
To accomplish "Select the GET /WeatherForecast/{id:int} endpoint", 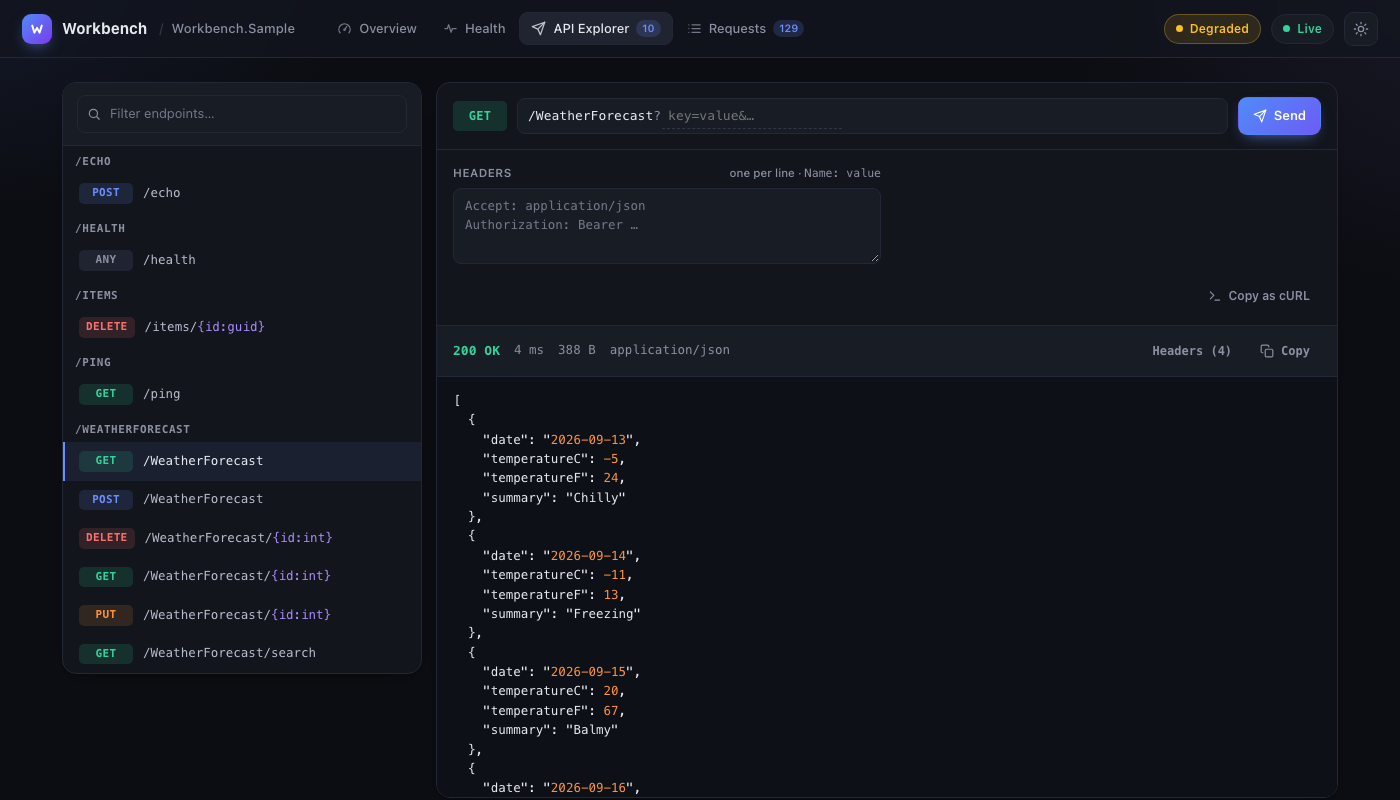I will (242, 576).
